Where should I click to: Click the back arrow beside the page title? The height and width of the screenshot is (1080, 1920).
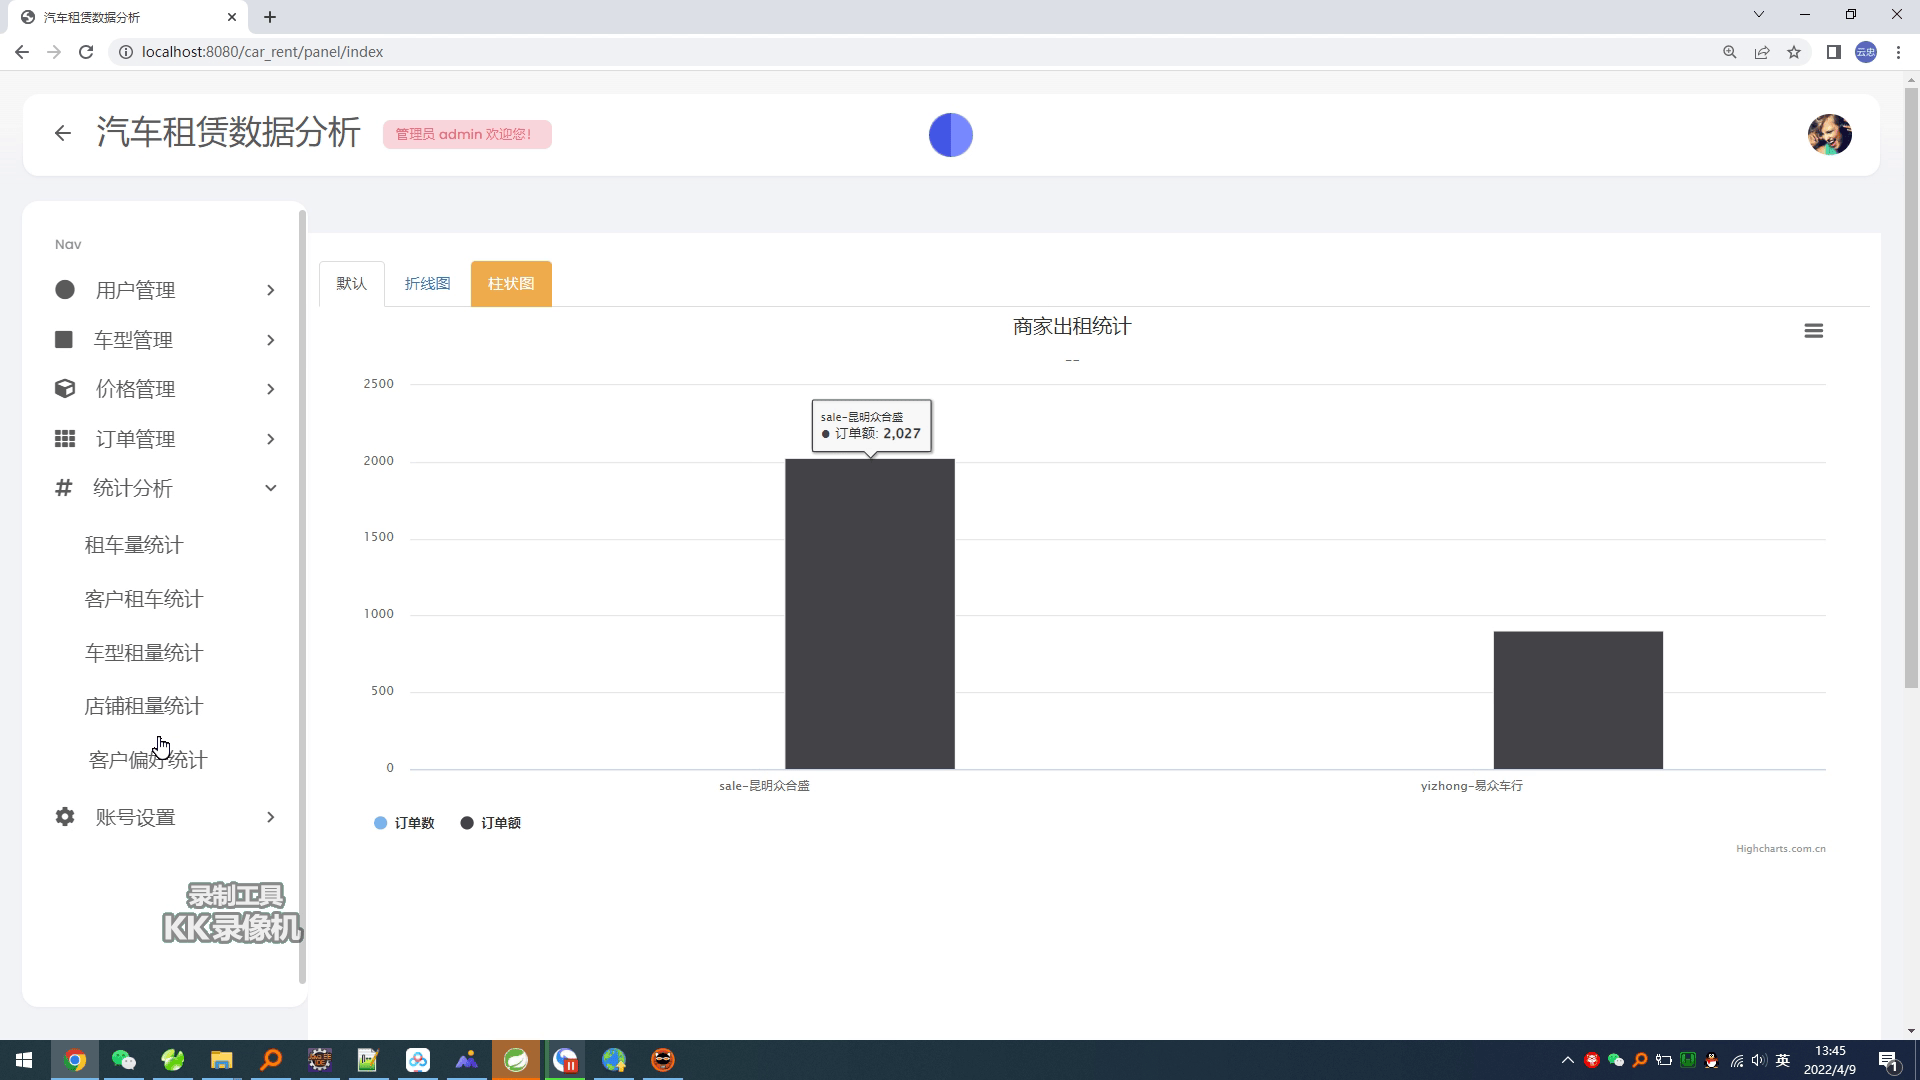[x=63, y=133]
